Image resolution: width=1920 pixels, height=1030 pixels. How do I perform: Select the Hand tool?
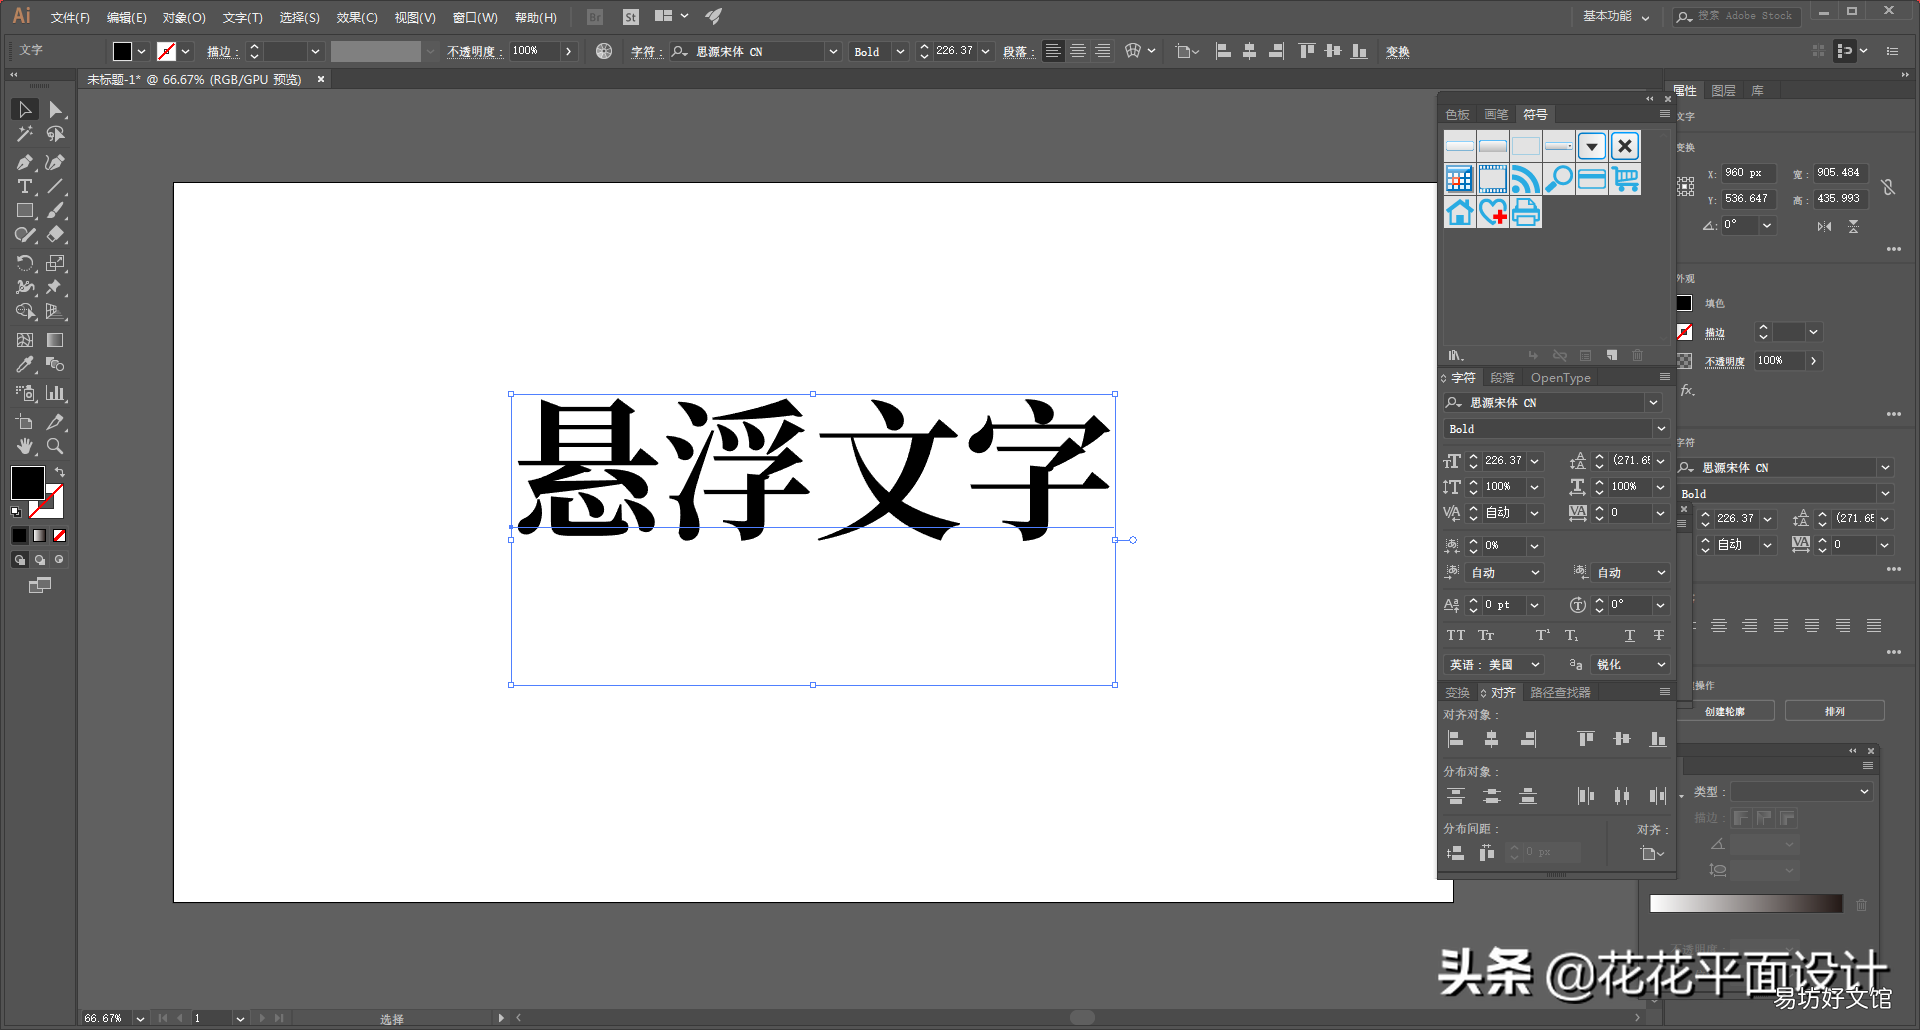pos(25,446)
